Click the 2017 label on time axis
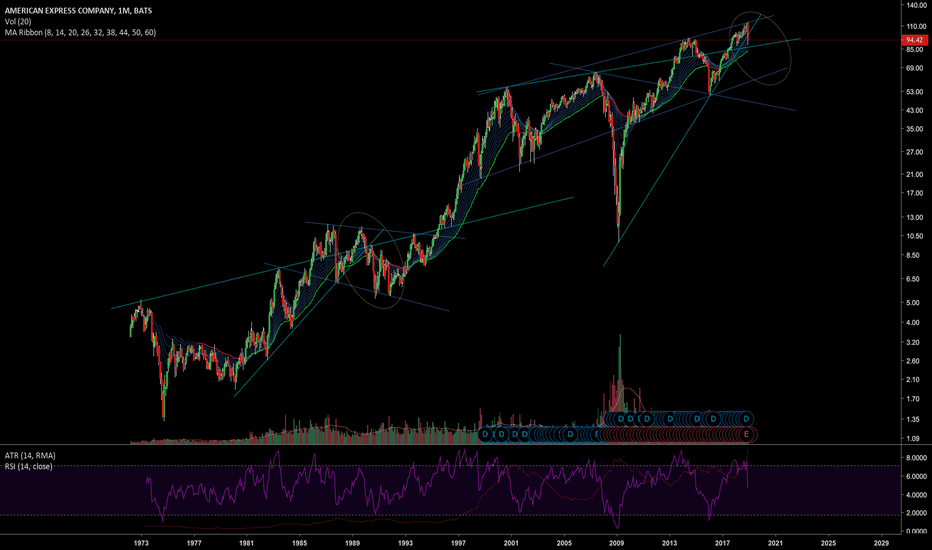 pos(722,543)
